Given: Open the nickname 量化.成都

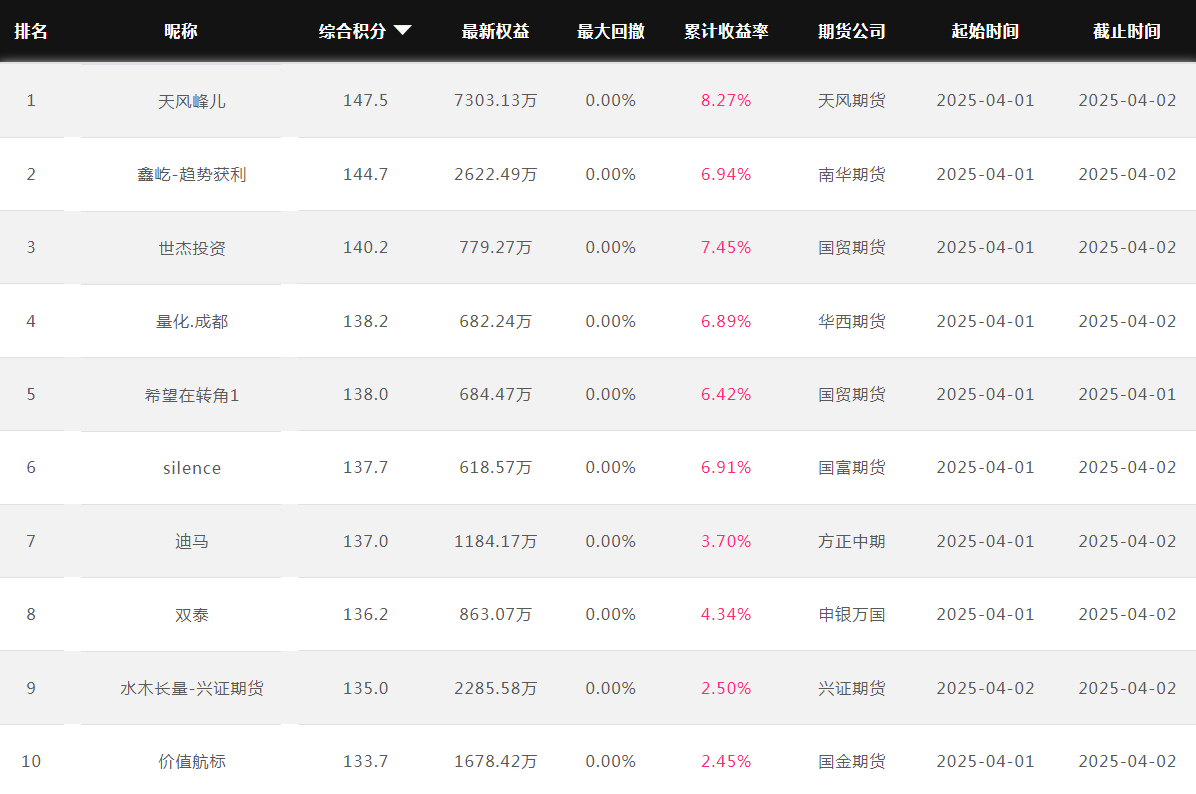Looking at the screenshot, I should (x=191, y=321).
